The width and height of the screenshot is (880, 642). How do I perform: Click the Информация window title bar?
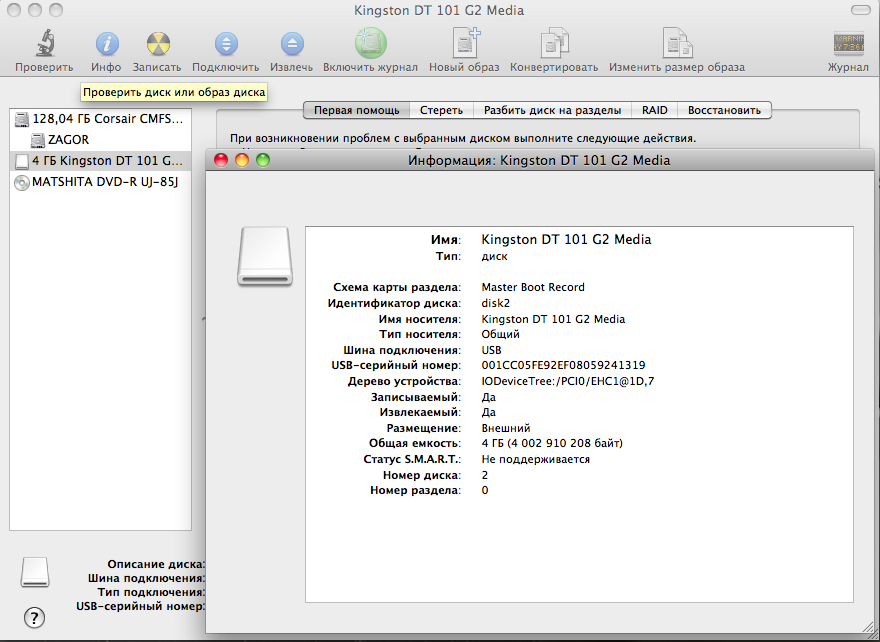[539, 160]
